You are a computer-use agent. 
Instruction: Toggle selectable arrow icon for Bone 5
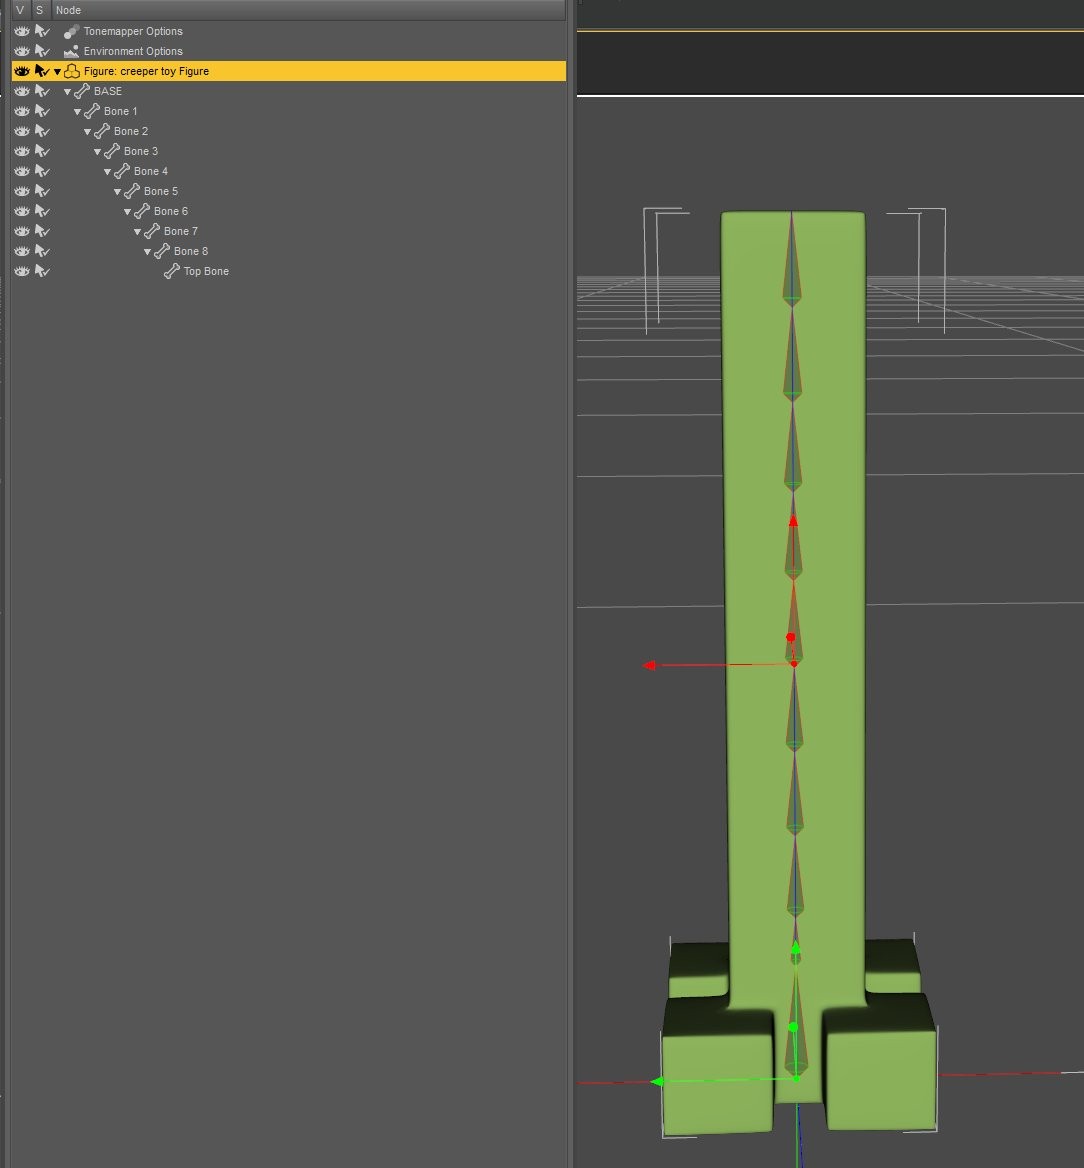point(42,191)
